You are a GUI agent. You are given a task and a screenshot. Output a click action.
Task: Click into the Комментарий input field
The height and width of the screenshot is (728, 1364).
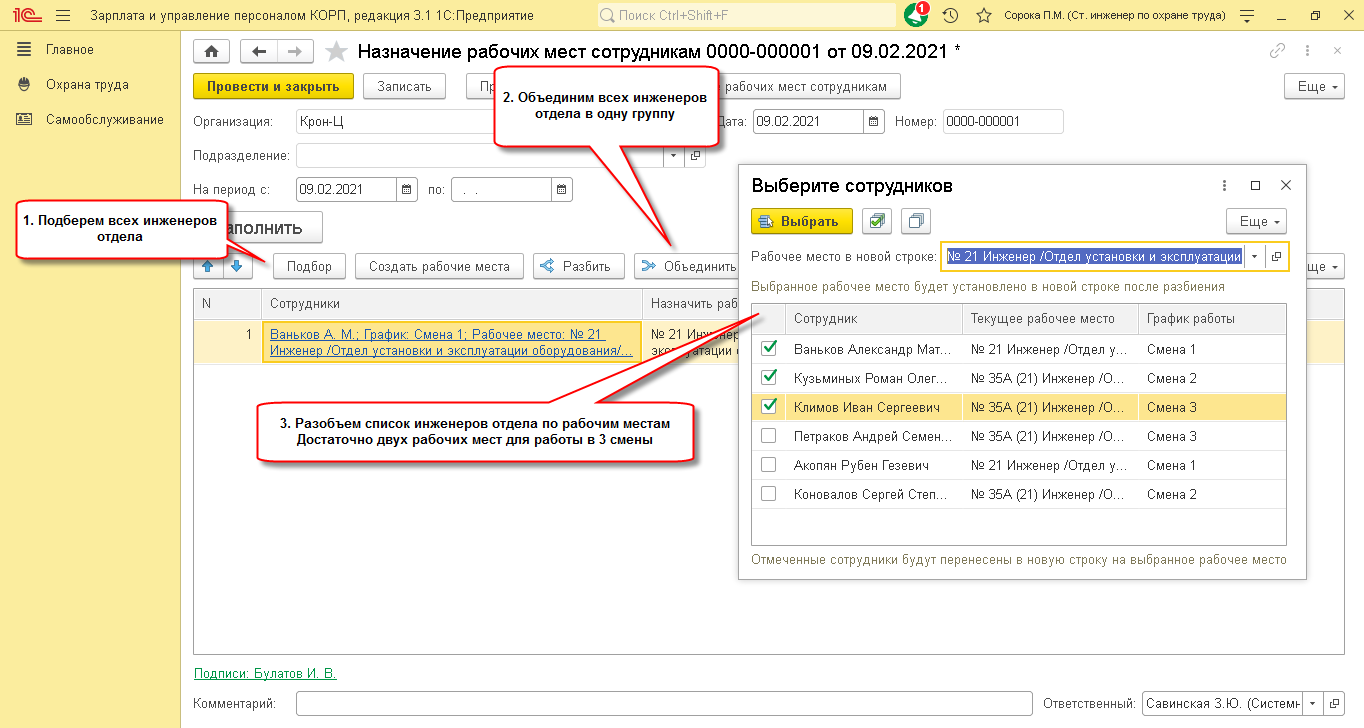tap(664, 704)
